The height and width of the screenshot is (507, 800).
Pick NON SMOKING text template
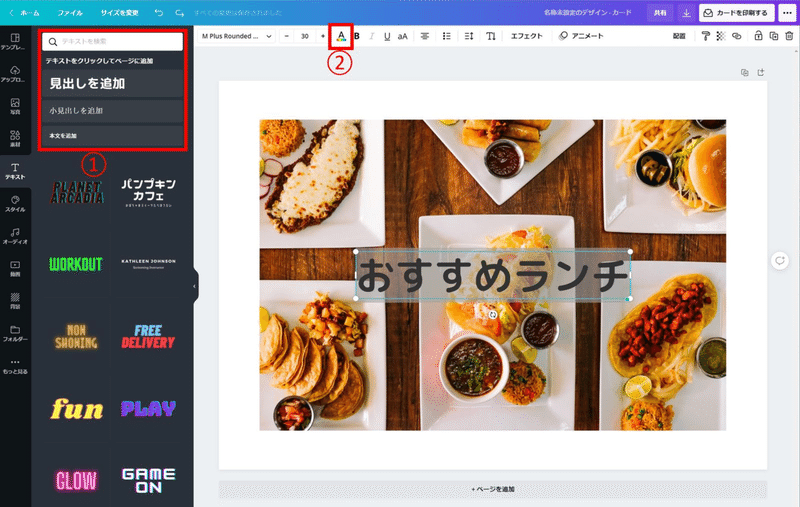77,337
